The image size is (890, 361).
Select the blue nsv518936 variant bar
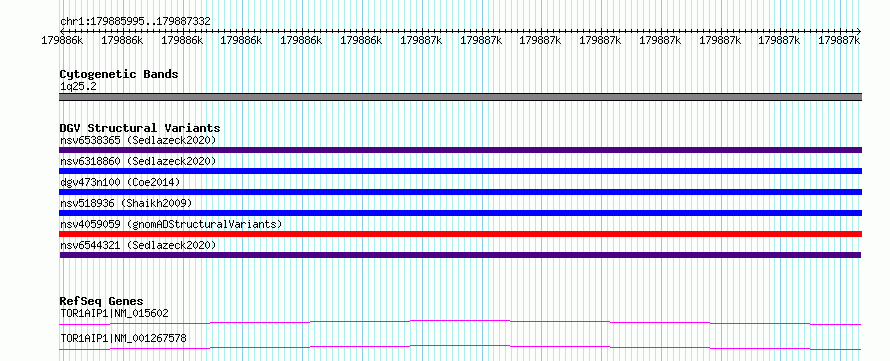[x=460, y=213]
